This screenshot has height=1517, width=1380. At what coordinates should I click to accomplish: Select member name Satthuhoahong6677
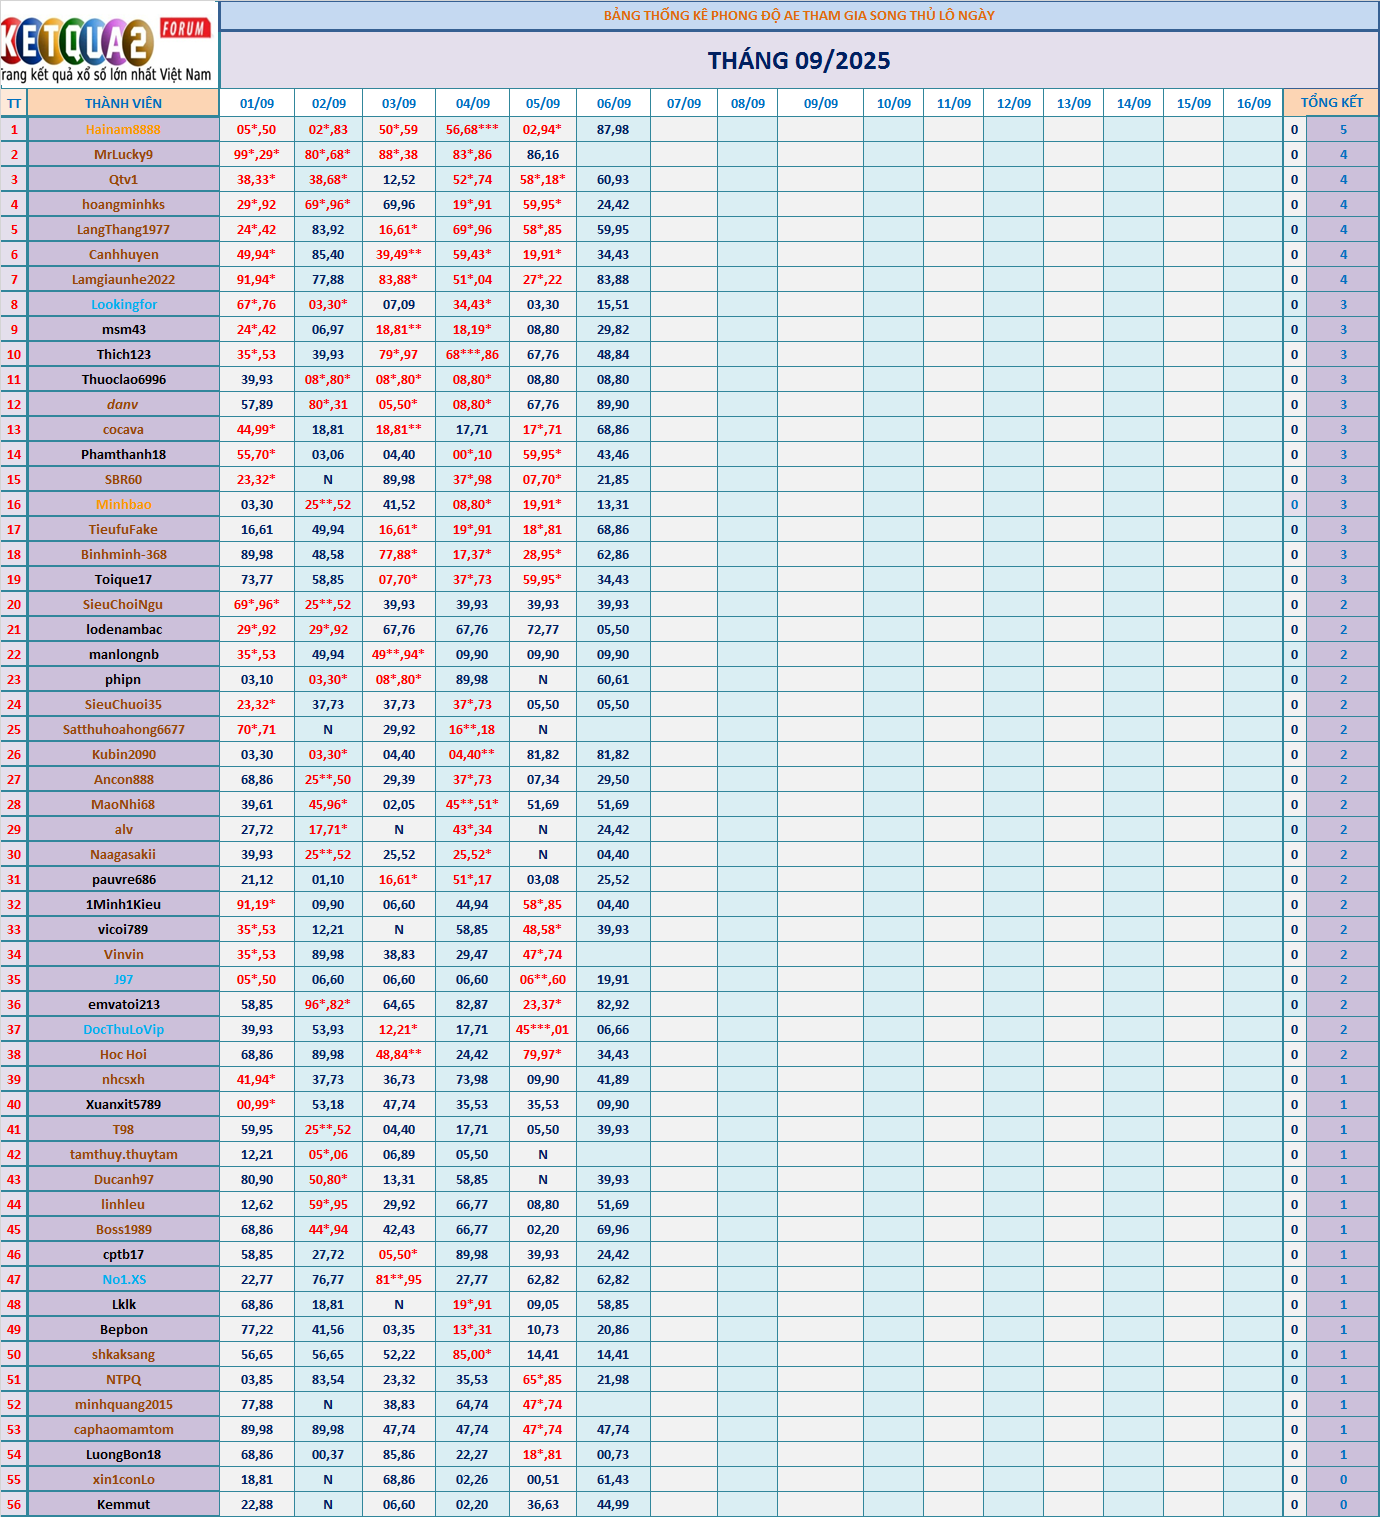pyautogui.click(x=124, y=729)
